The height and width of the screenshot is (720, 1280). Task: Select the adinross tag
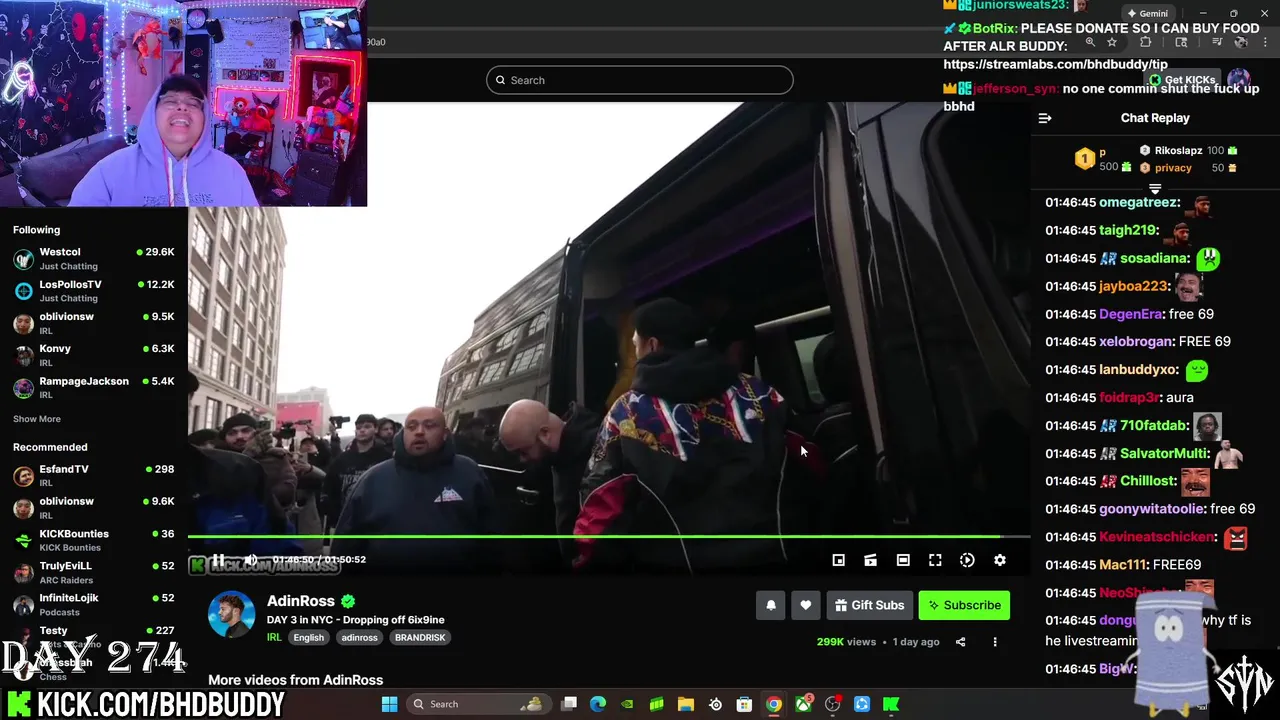[359, 637]
